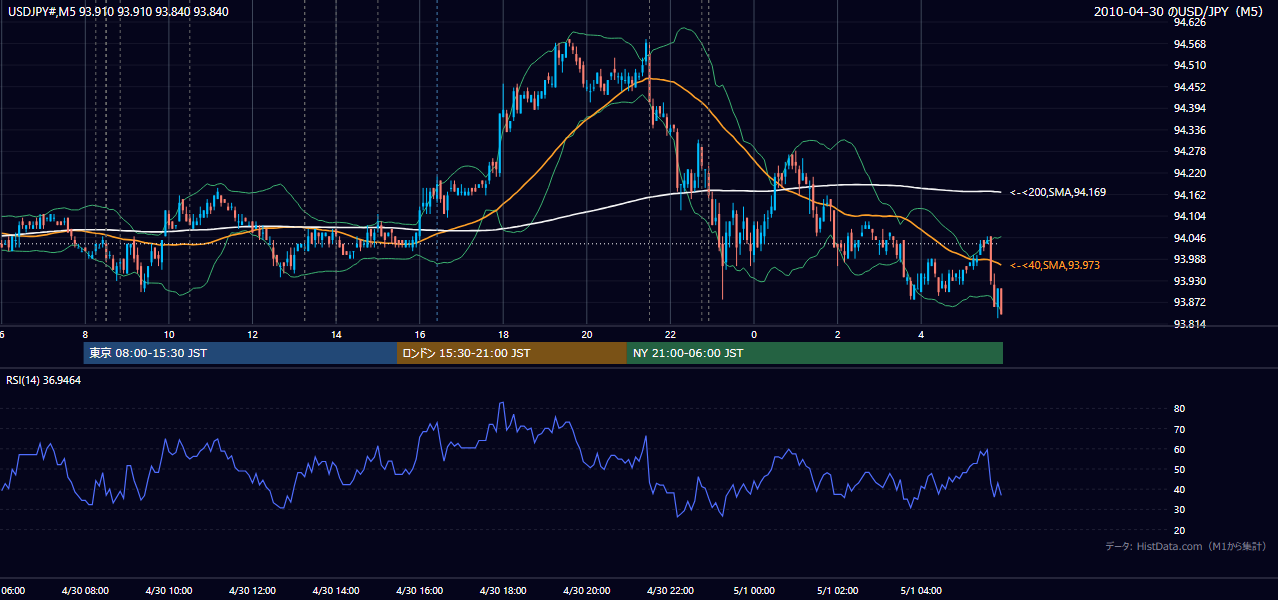
Task: Click the 94.336 price axis value
Action: [1190, 130]
